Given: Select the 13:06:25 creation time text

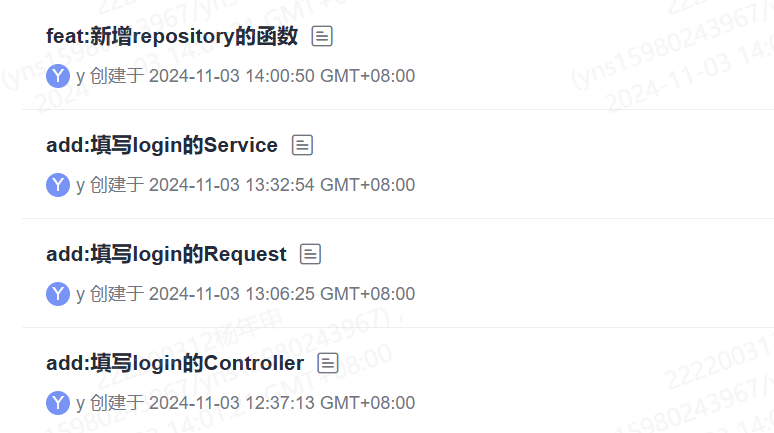Looking at the screenshot, I should click(281, 295).
